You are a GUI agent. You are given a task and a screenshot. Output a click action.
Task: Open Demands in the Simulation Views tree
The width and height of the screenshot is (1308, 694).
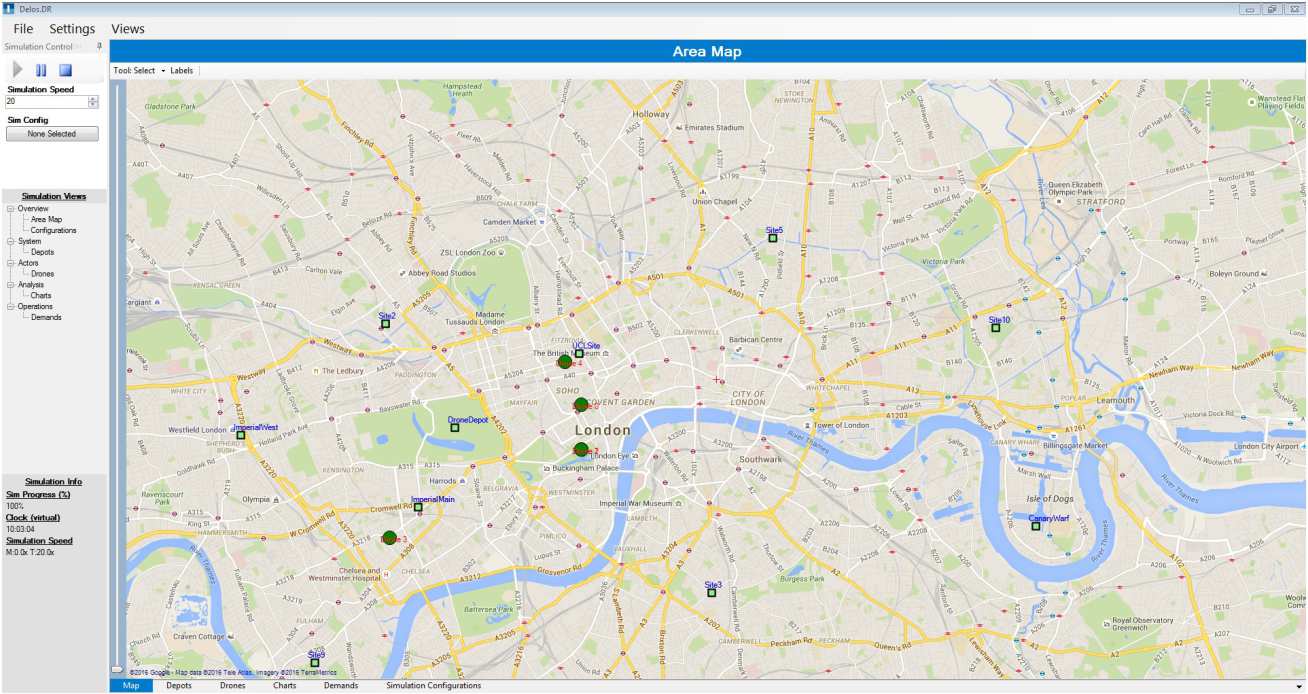(x=46, y=317)
